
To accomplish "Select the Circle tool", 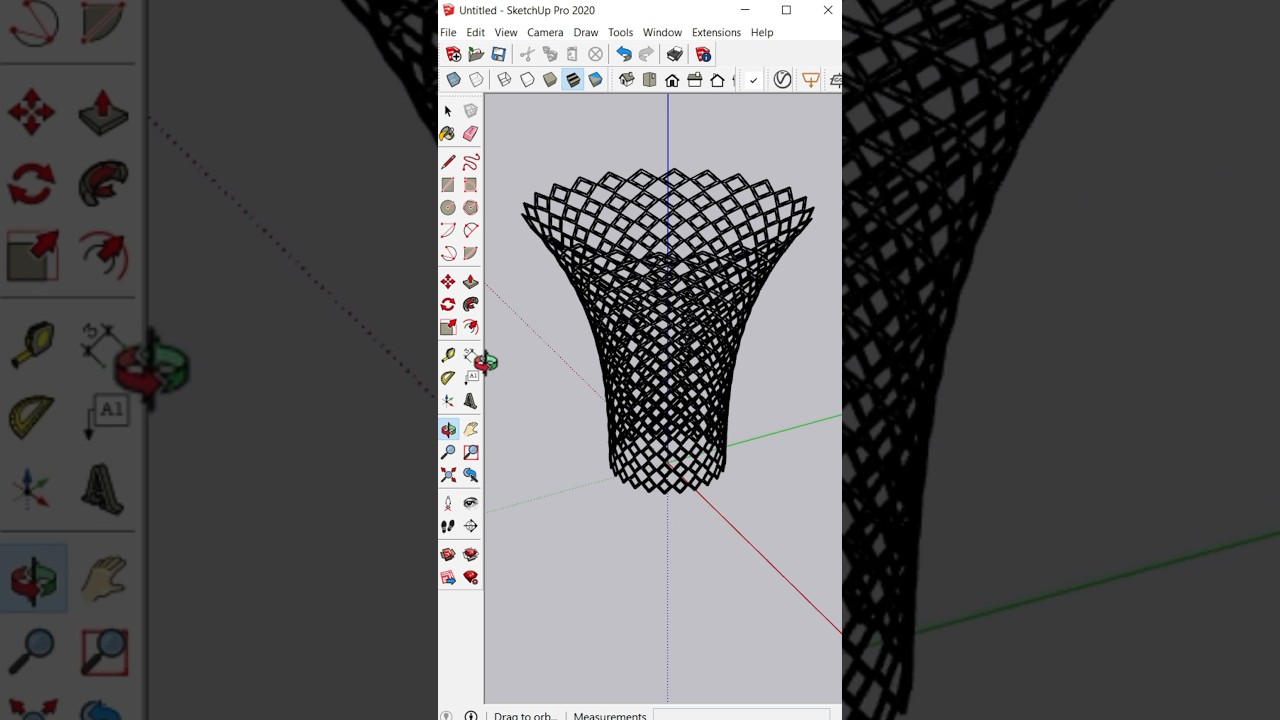I will click(448, 208).
